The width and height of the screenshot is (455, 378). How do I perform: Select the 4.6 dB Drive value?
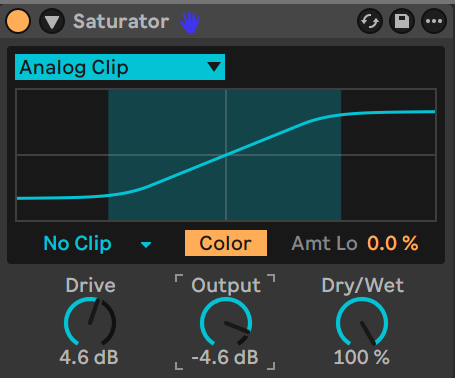89,357
